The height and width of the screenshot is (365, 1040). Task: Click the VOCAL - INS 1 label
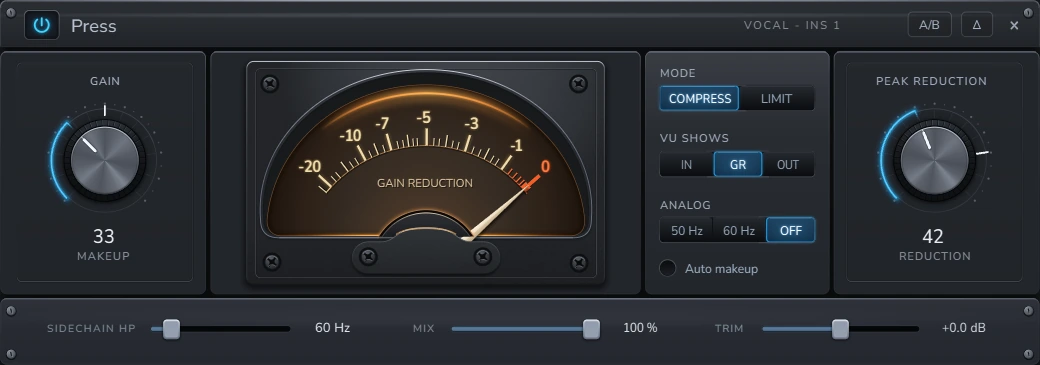pos(792,25)
